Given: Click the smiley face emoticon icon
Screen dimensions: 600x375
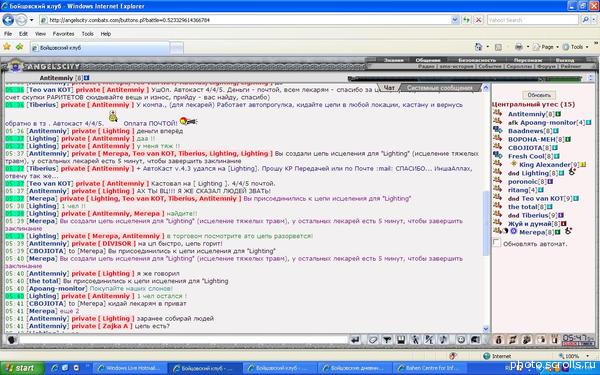Looking at the screenshot, I should click(x=461, y=340).
